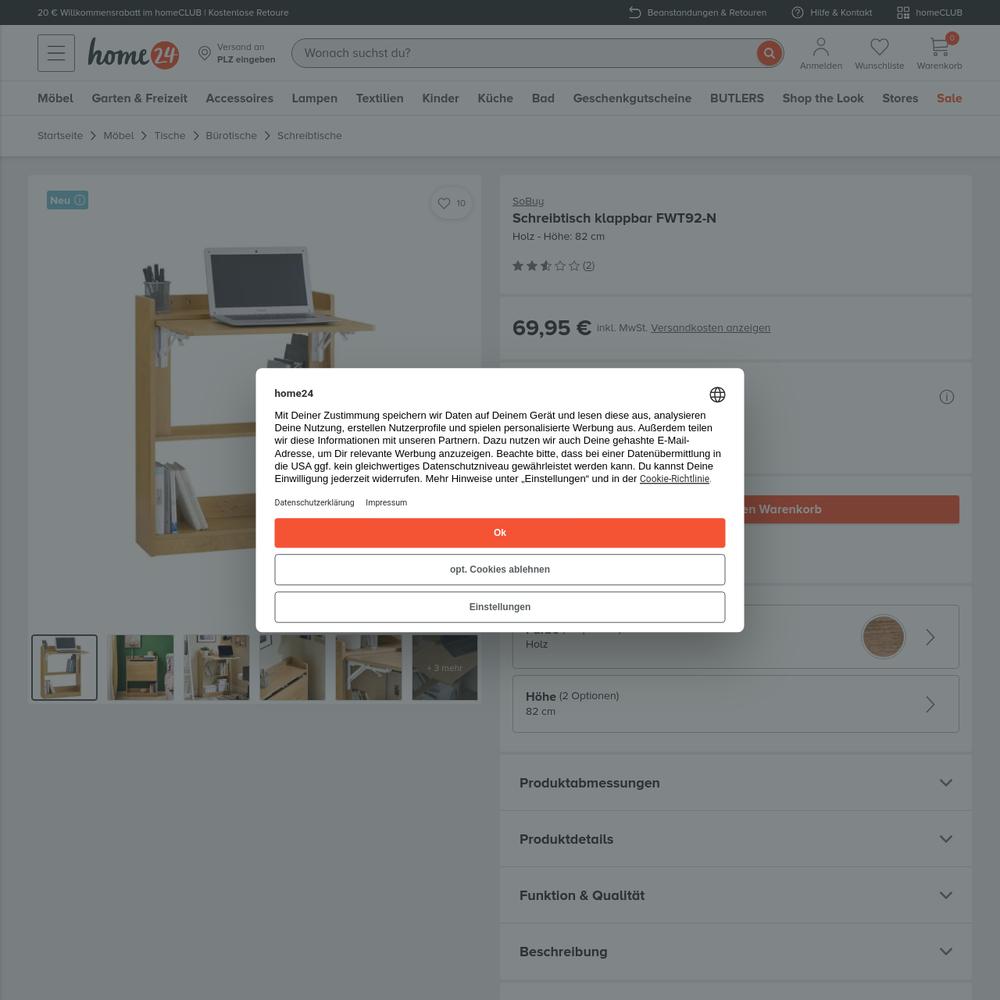Open cookie Einstellungen
Image resolution: width=1000 pixels, height=1000 pixels.
pyautogui.click(x=500, y=607)
